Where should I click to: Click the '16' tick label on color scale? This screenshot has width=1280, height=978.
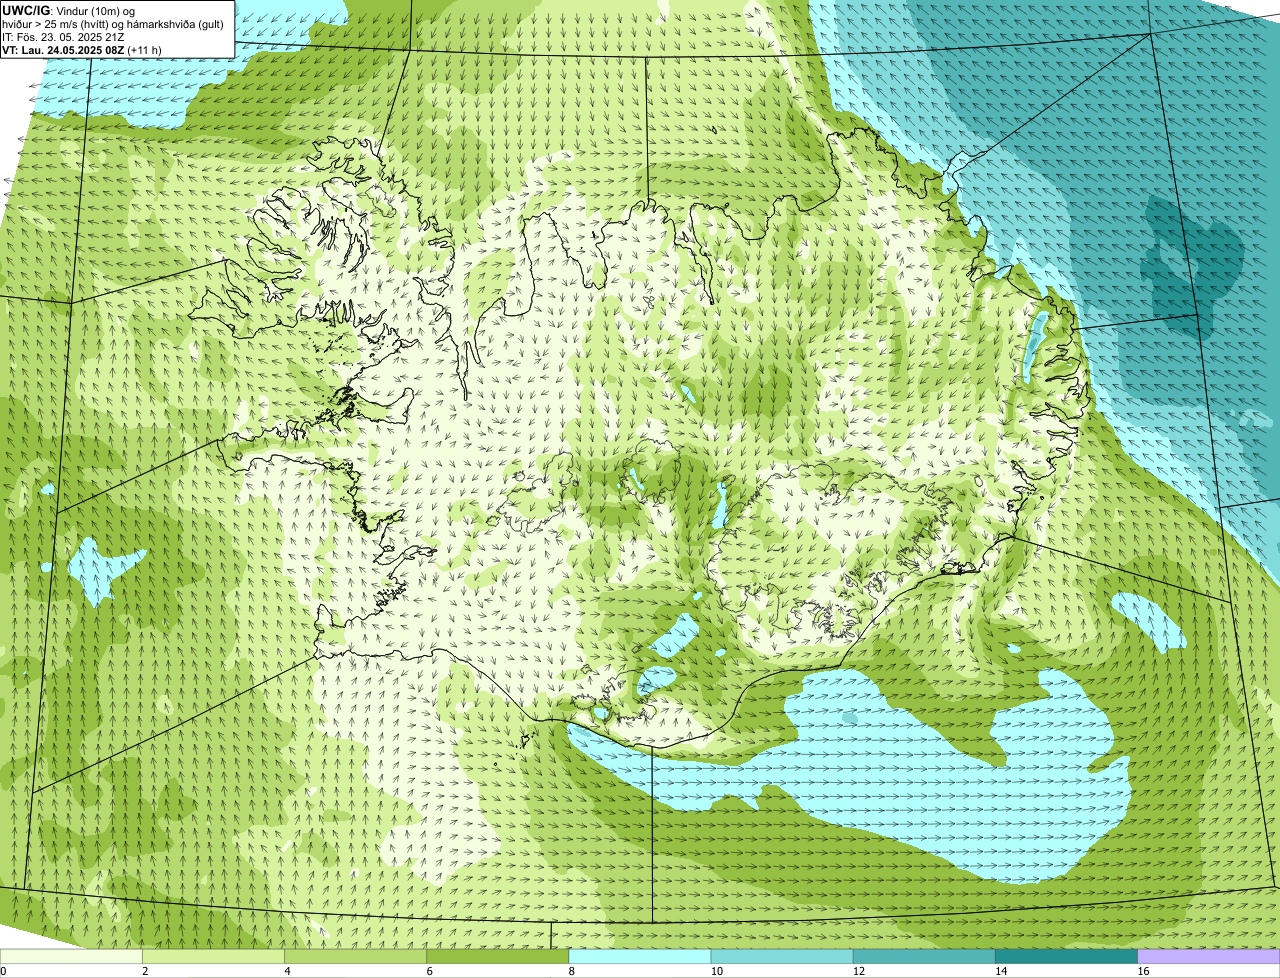pos(1143,971)
